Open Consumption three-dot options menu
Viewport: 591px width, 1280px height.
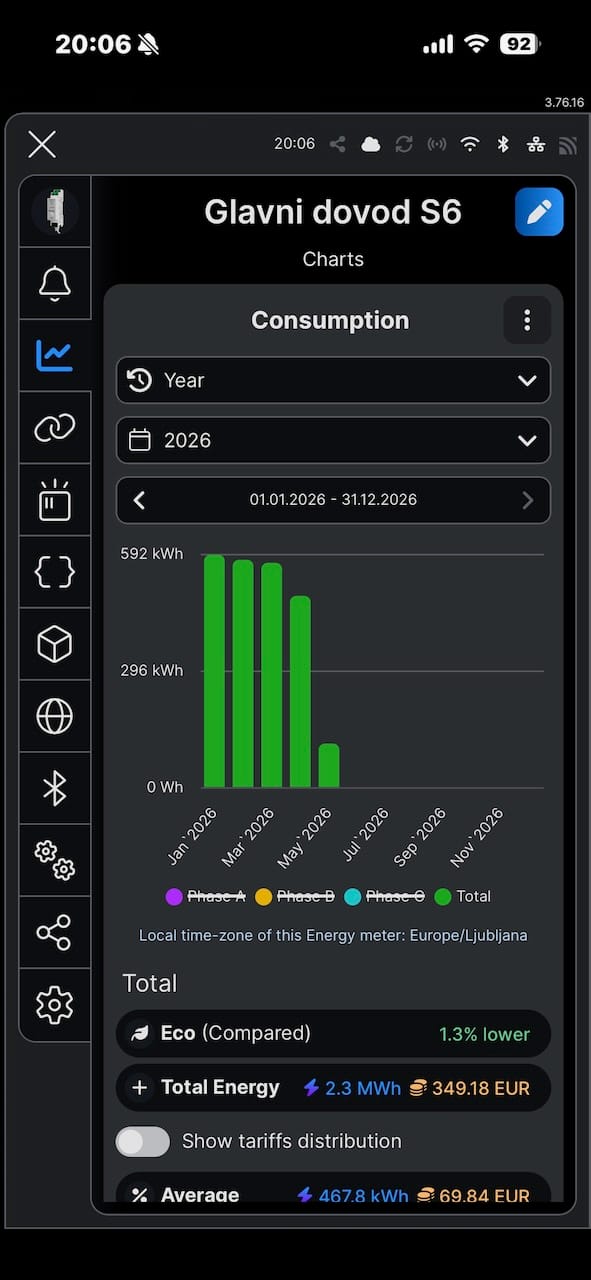click(527, 320)
